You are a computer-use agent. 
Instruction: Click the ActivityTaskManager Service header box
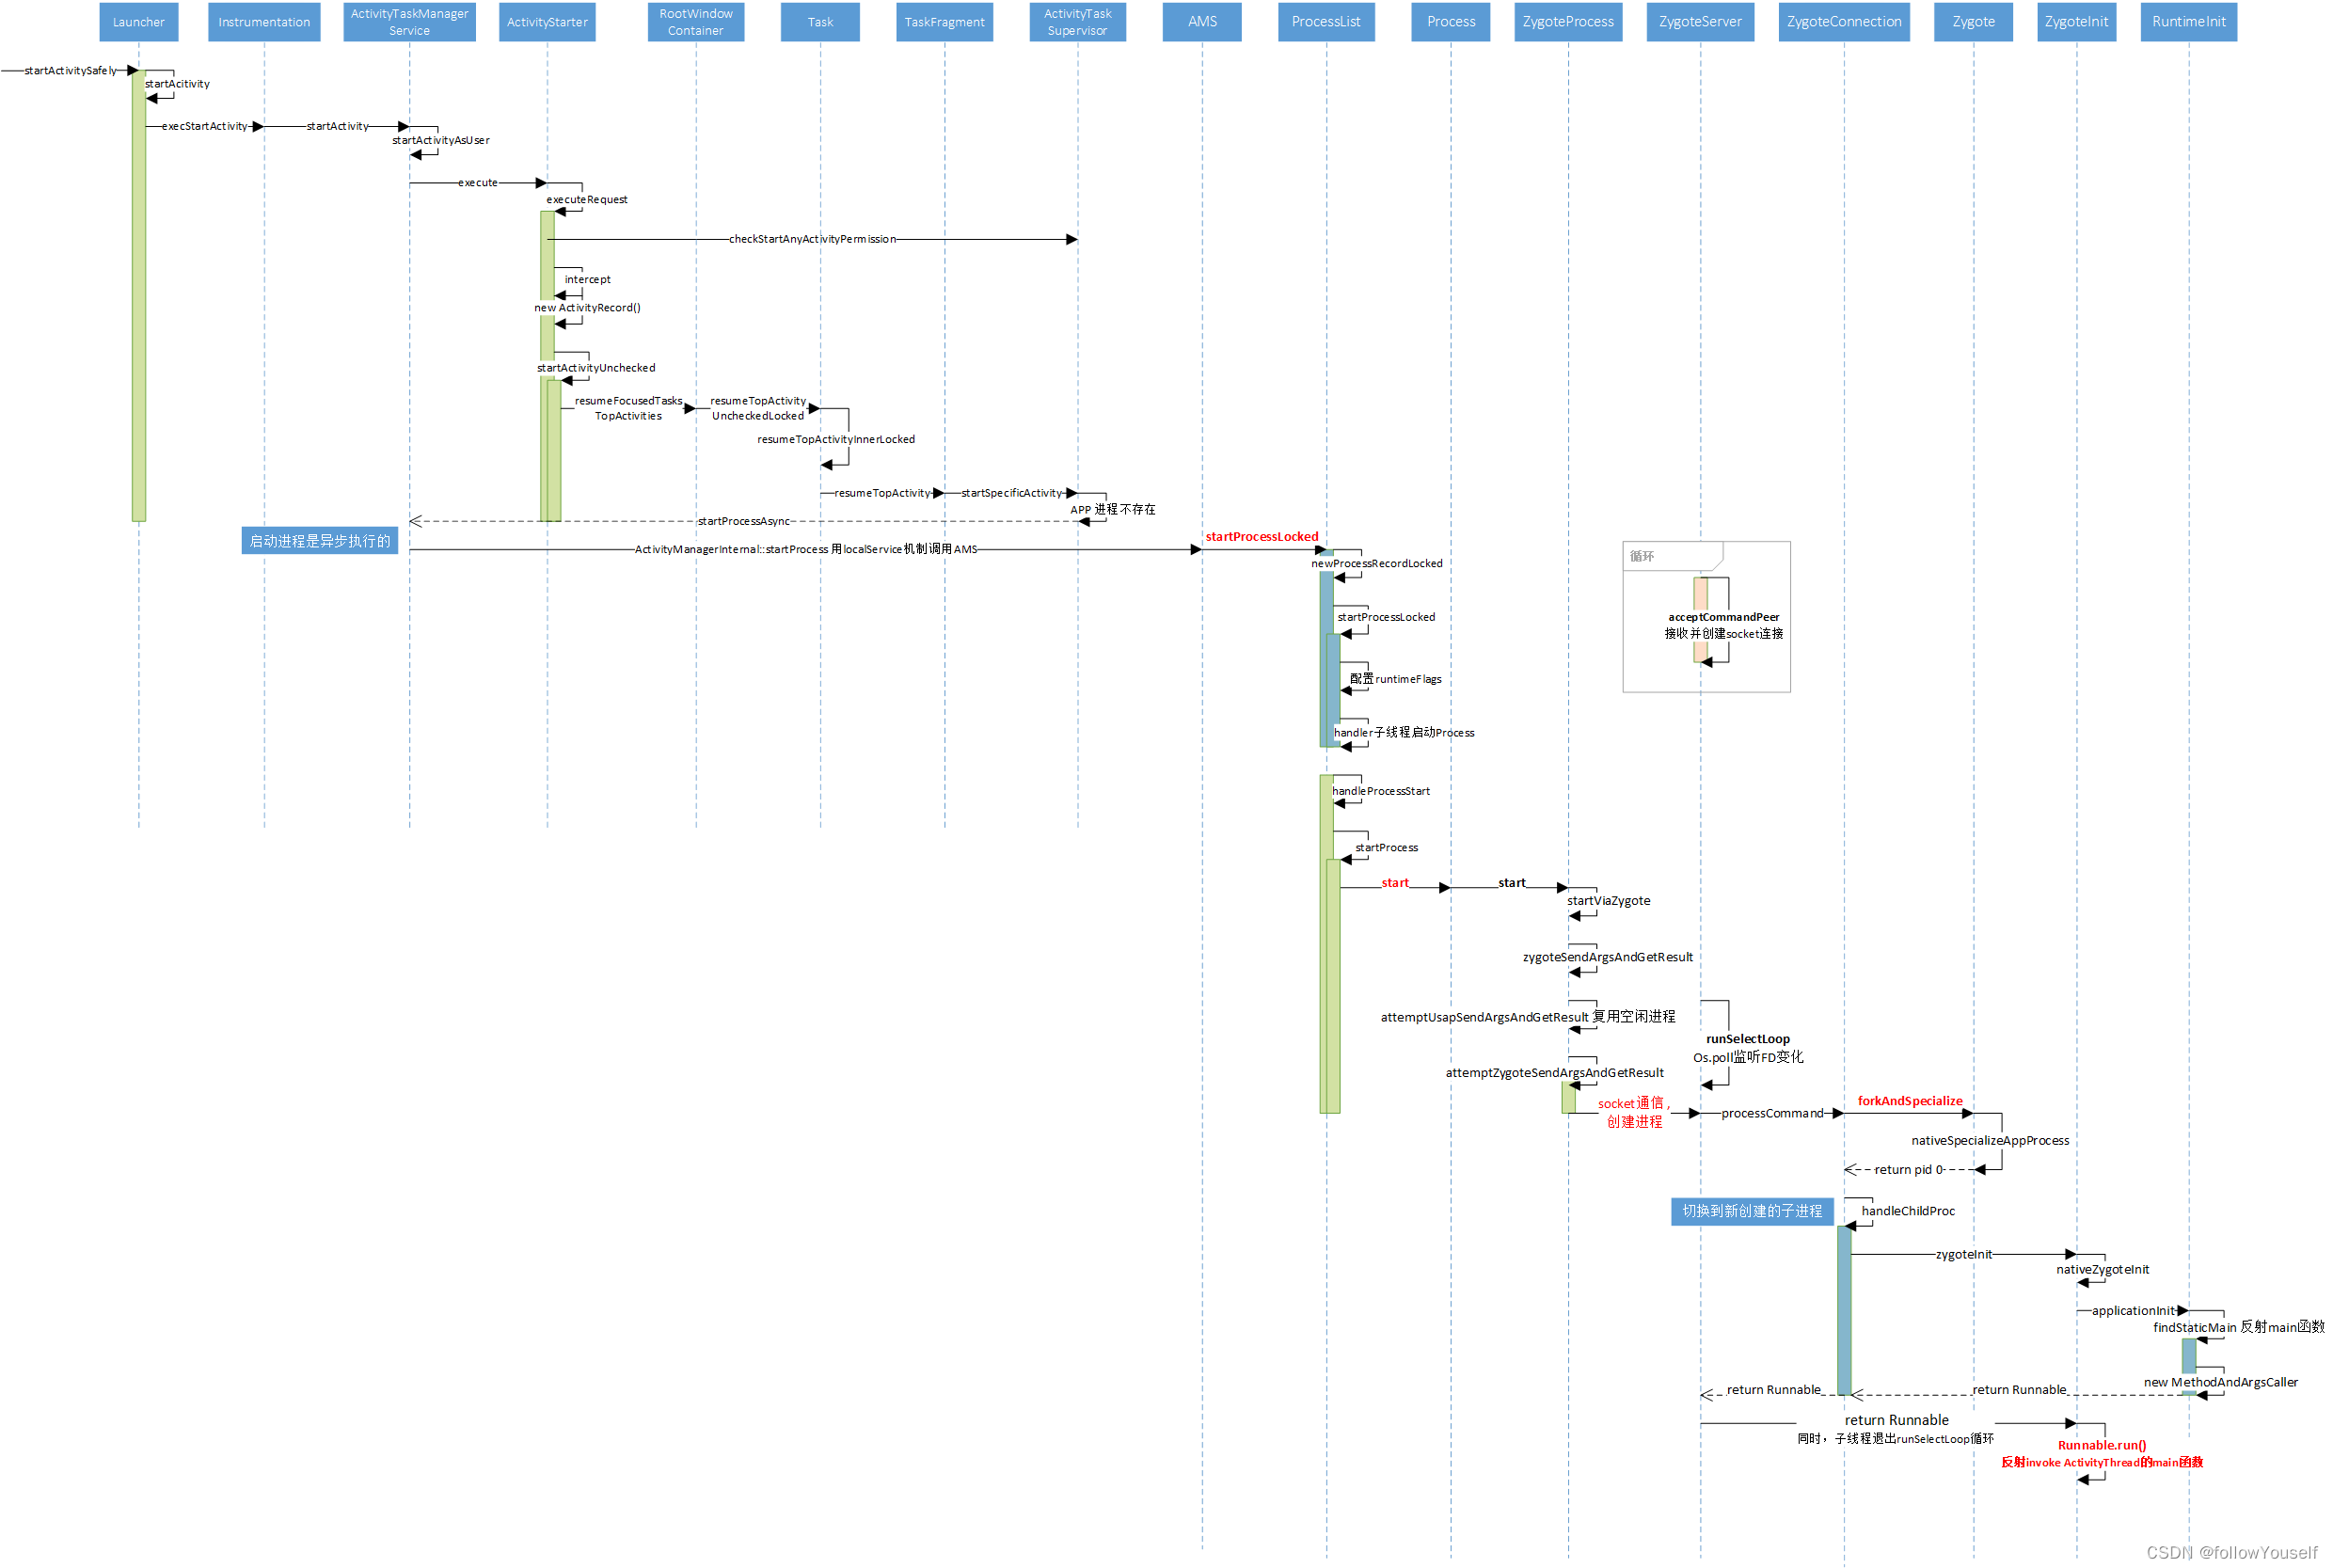(x=409, y=22)
